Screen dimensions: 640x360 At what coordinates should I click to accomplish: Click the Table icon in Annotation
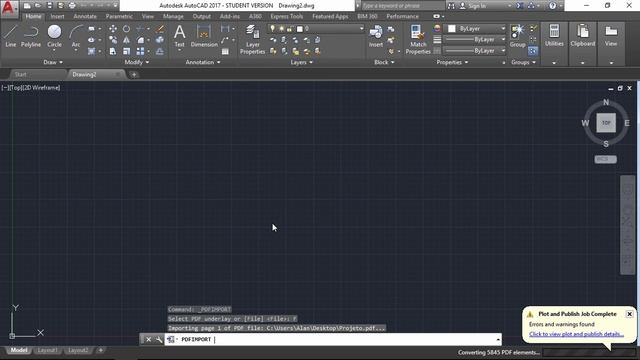[225, 51]
